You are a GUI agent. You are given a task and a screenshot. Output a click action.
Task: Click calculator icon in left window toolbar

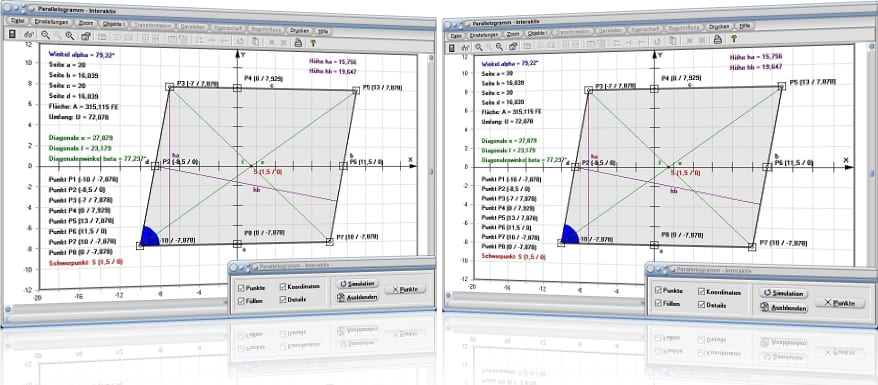[x=12, y=35]
